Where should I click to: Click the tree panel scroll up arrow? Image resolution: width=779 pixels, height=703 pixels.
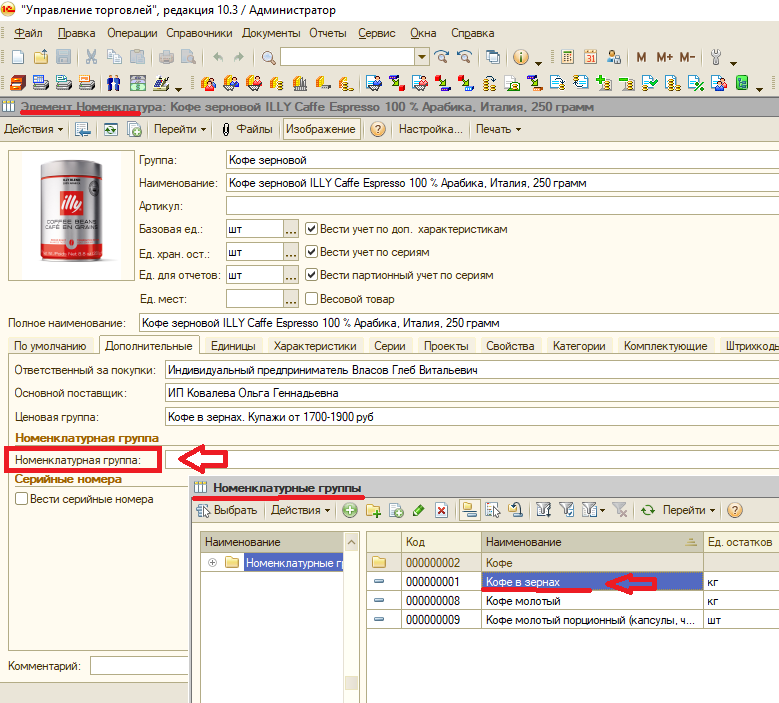tap(351, 542)
